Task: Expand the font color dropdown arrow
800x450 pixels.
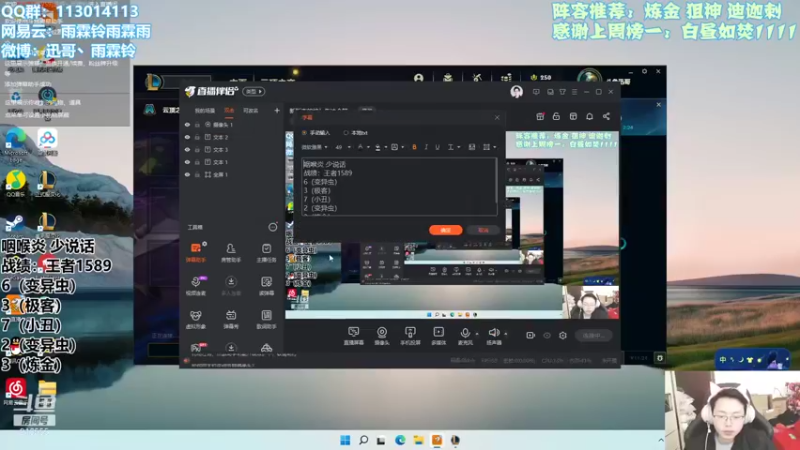Action: pyautogui.click(x=368, y=147)
